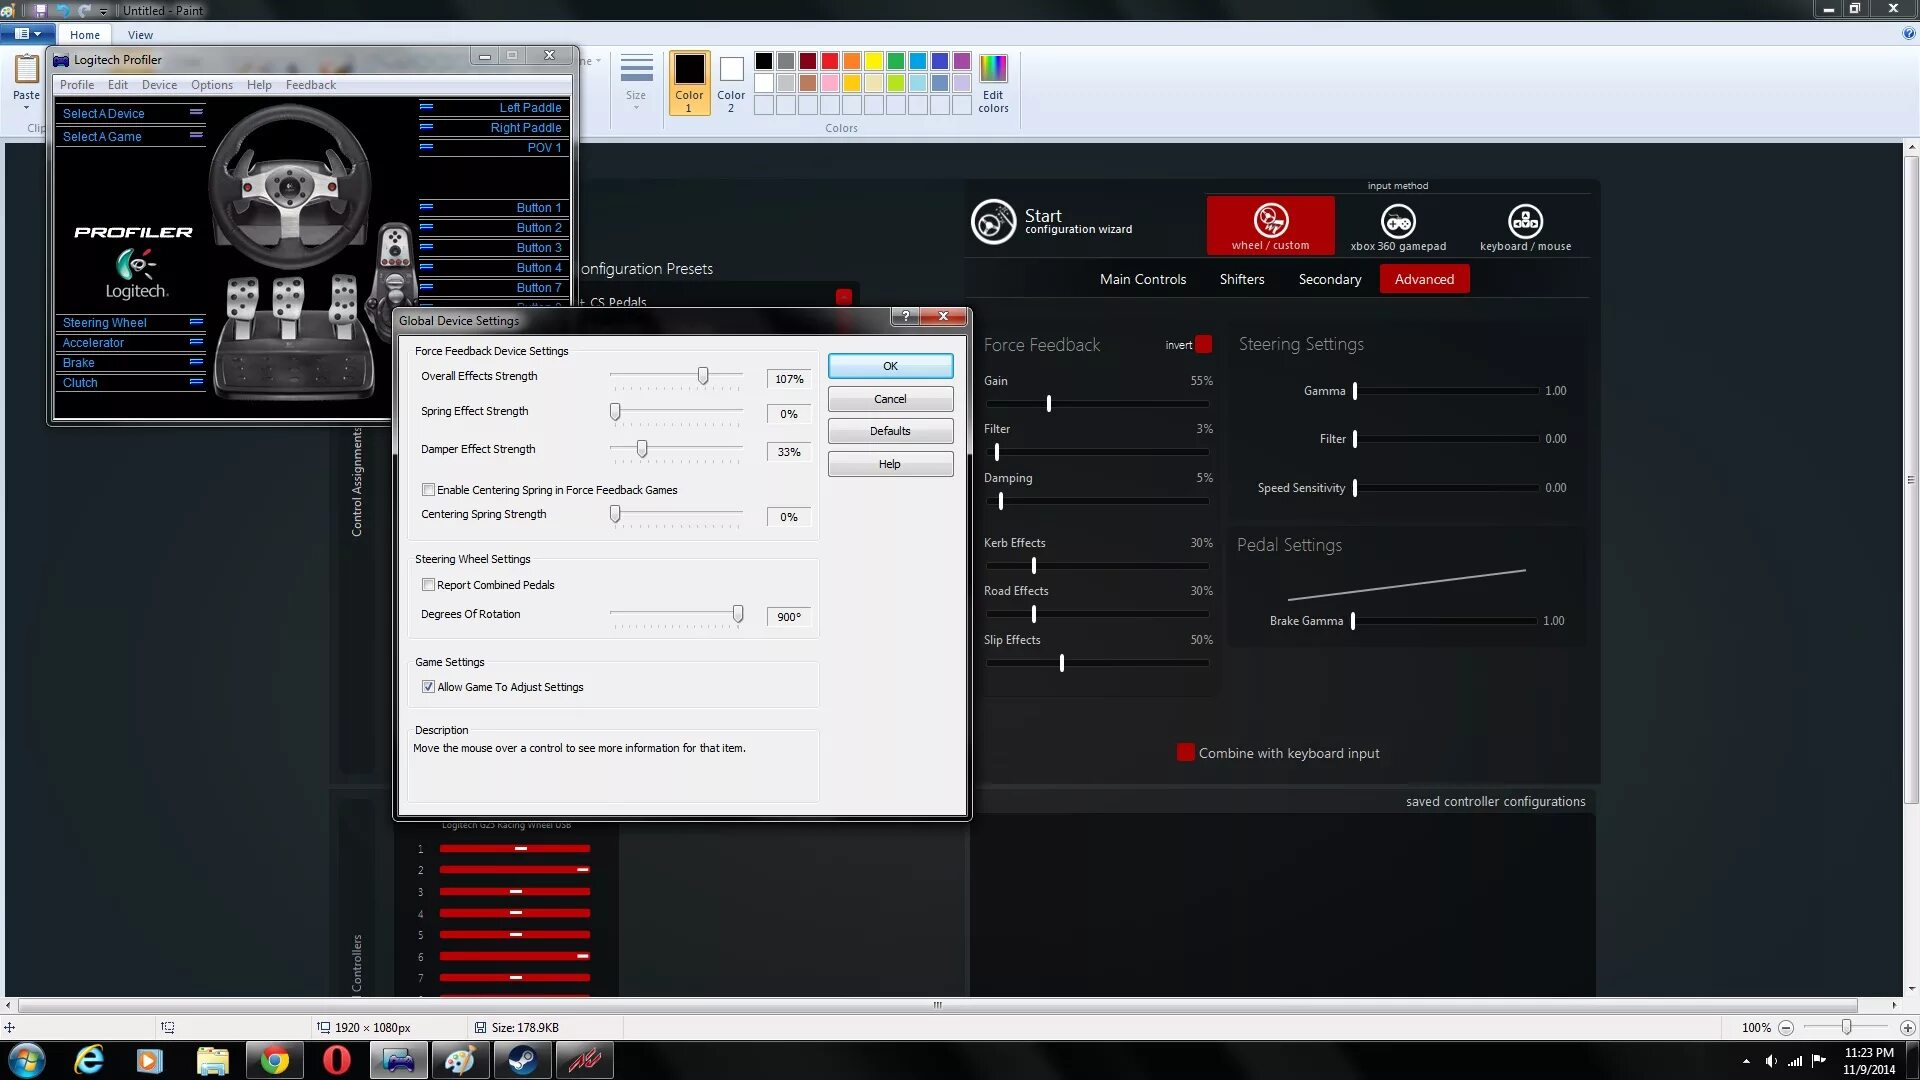The image size is (1920, 1080).
Task: Open the Size dropdown in Paint ribbon
Action: [x=636, y=80]
